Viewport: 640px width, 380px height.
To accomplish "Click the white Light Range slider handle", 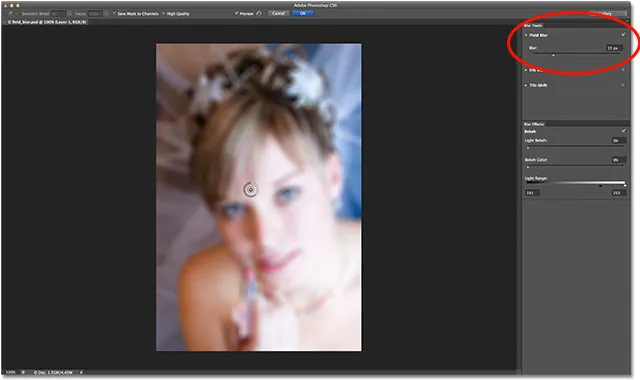I will coord(624,185).
